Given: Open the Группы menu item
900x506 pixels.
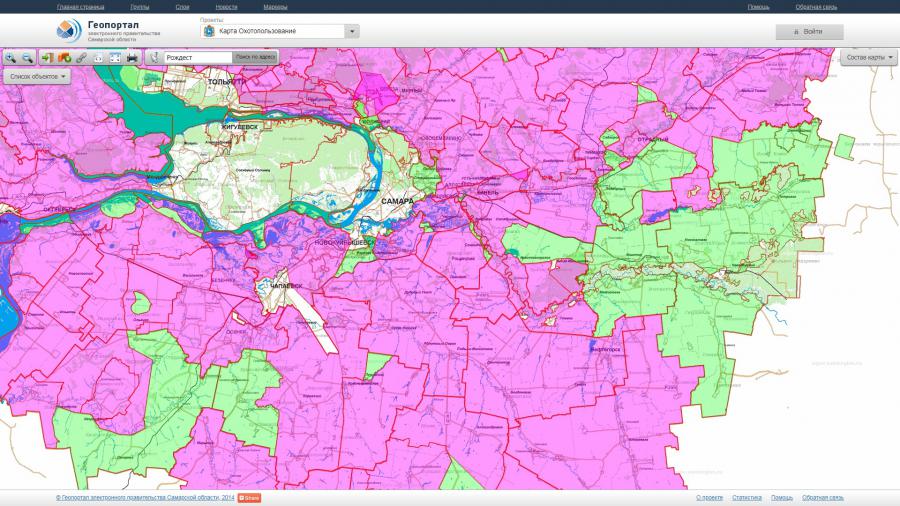Looking at the screenshot, I should tap(140, 6).
